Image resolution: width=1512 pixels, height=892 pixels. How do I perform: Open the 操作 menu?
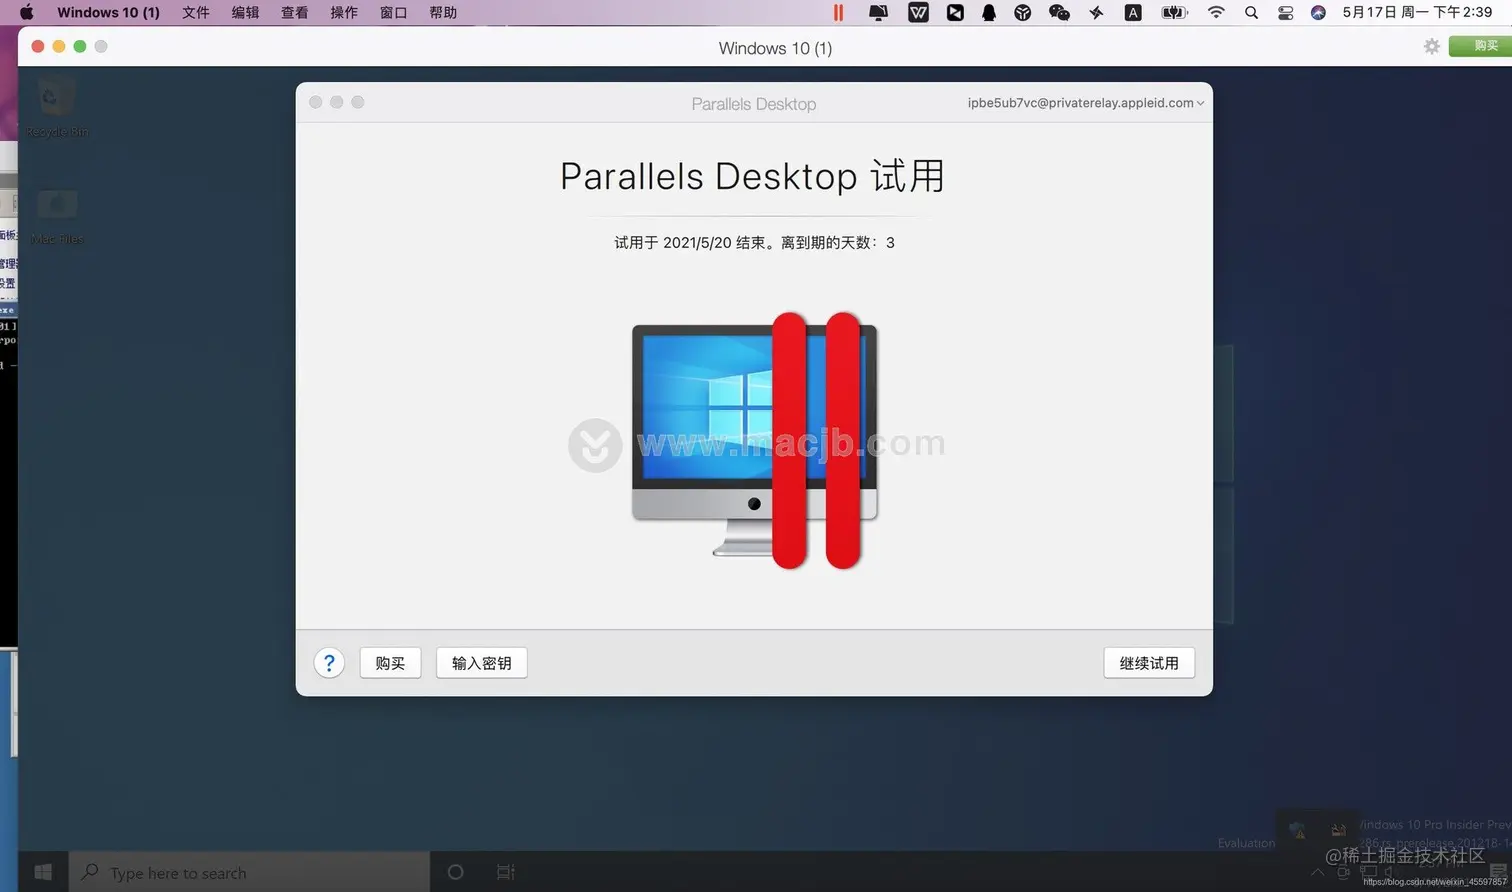[x=344, y=12]
